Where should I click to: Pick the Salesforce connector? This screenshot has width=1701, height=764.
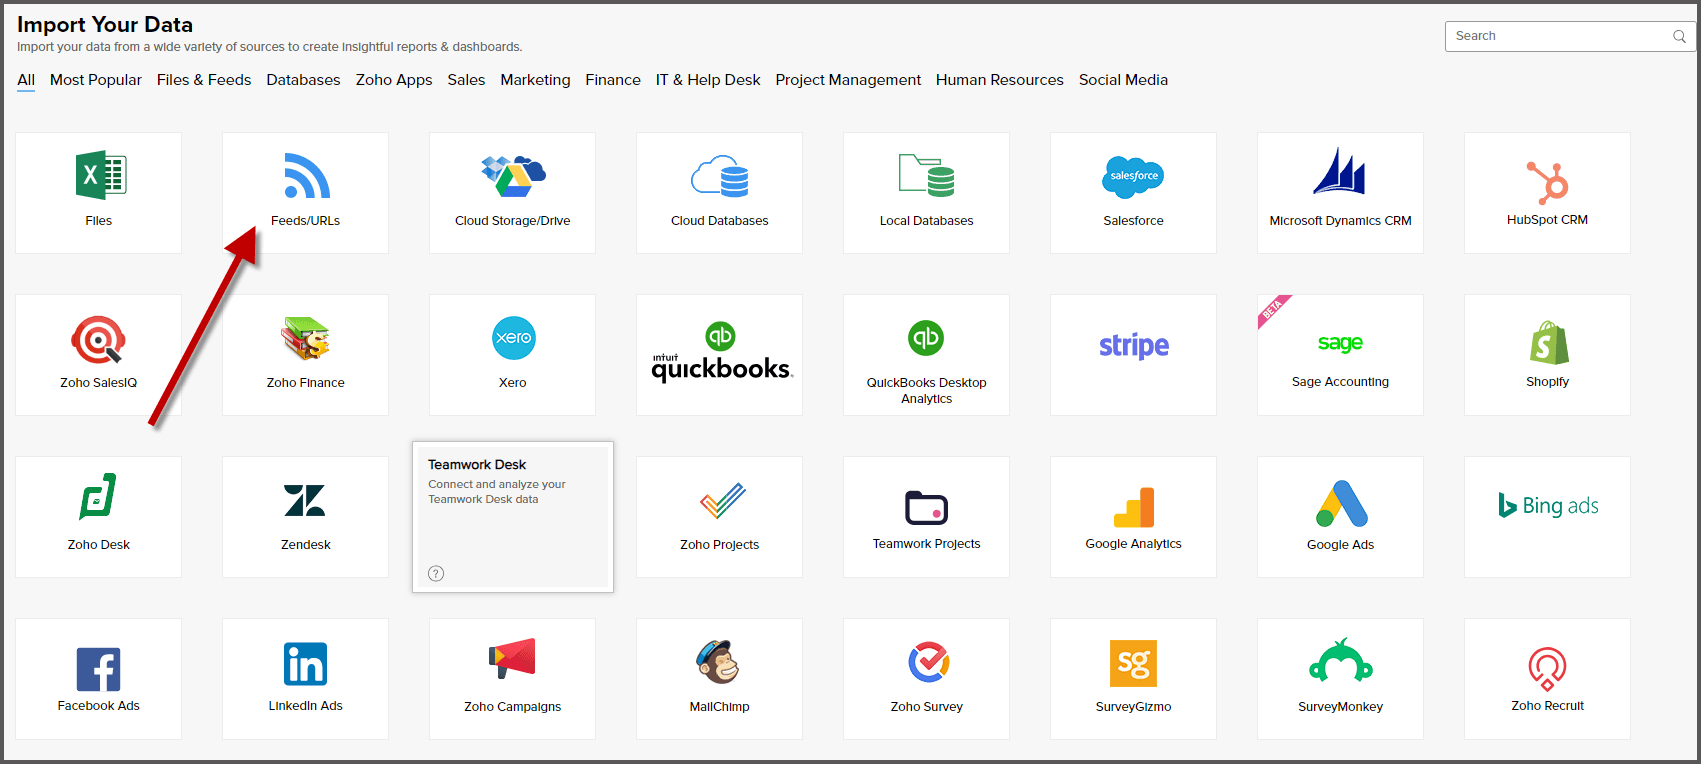tap(1133, 193)
